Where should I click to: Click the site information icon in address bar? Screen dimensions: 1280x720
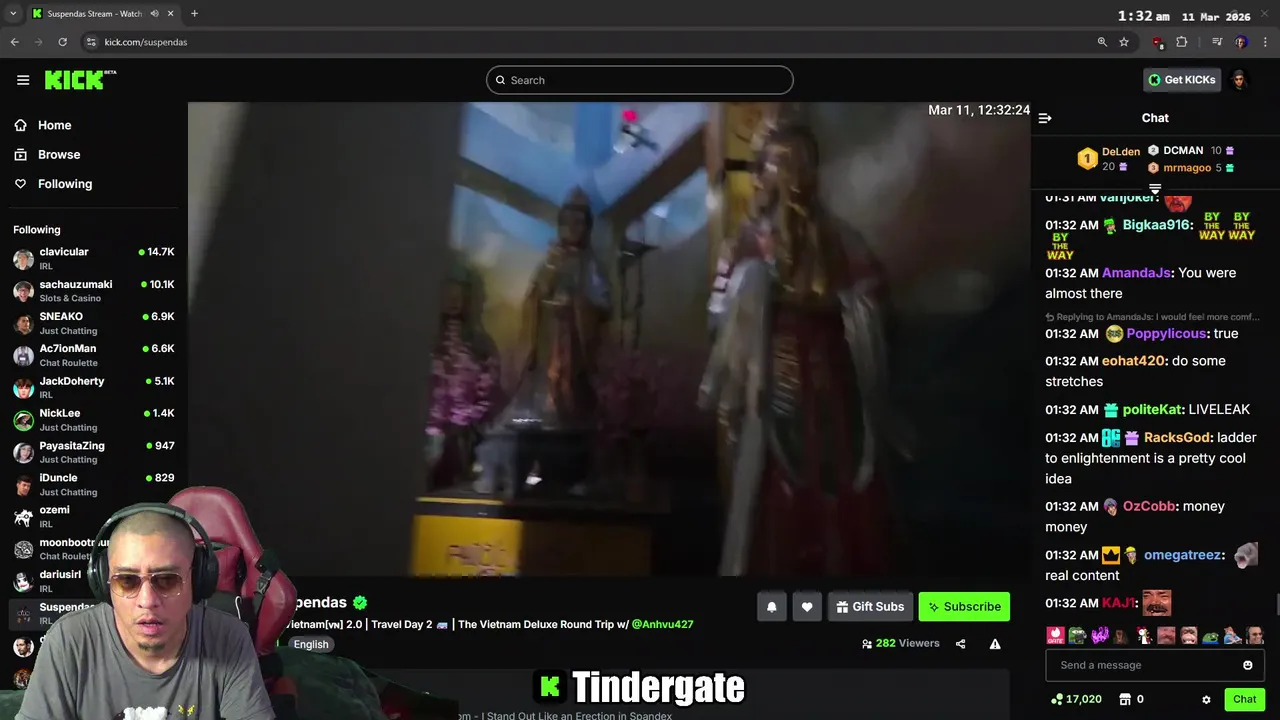(x=90, y=42)
